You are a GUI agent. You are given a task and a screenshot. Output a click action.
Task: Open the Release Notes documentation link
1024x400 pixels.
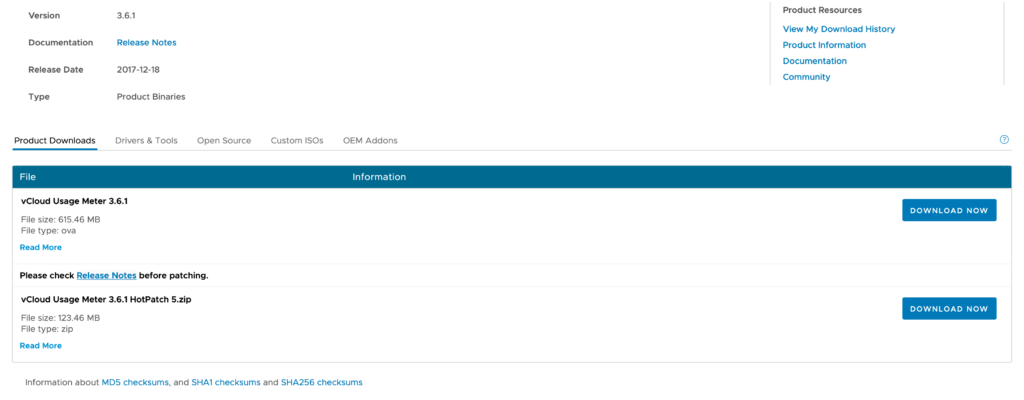[146, 42]
